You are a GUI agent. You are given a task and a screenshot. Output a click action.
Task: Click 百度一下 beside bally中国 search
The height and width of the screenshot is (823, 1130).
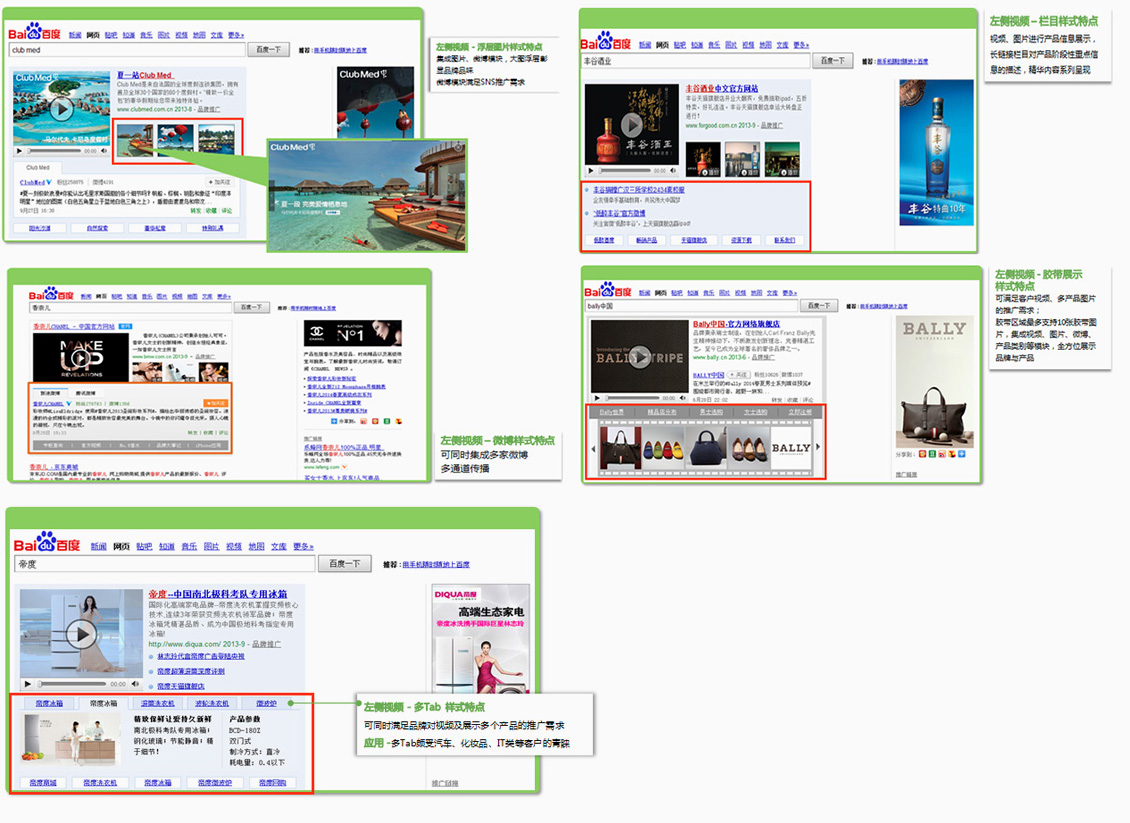tap(819, 306)
